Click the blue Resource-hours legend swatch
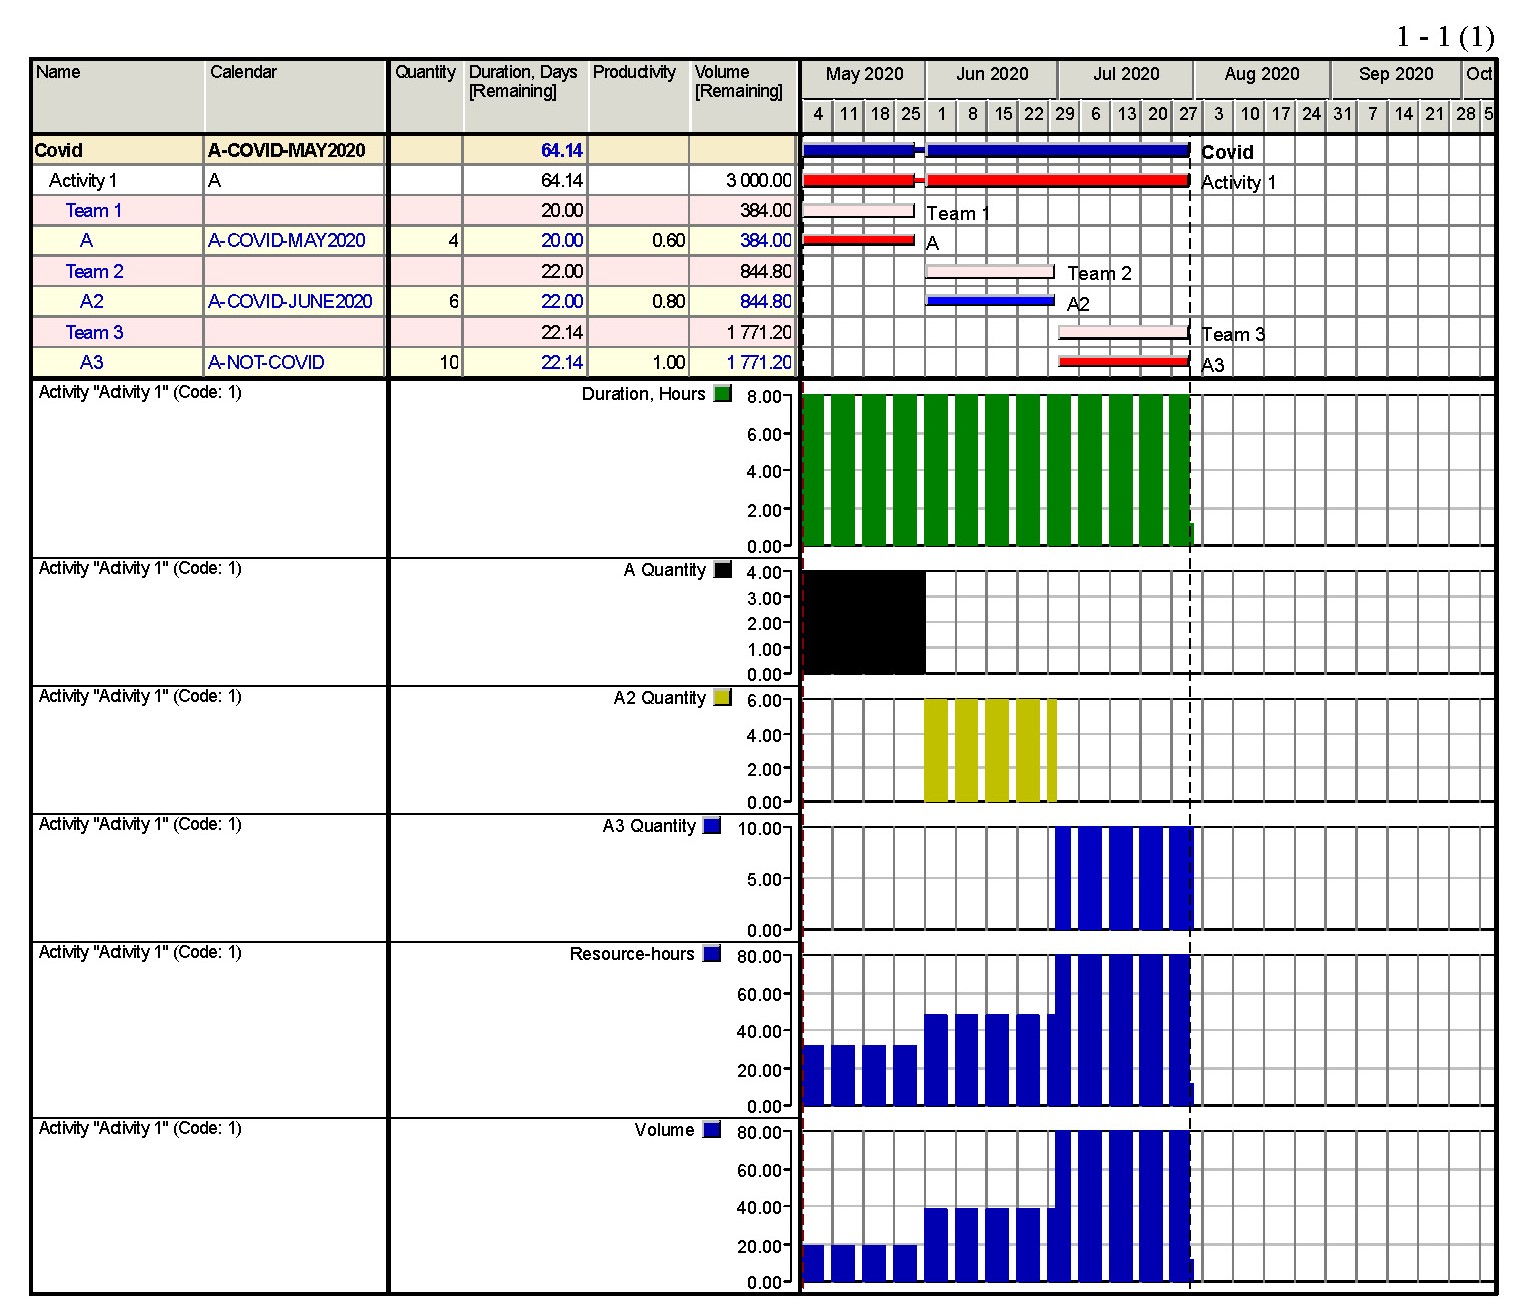 (x=712, y=954)
